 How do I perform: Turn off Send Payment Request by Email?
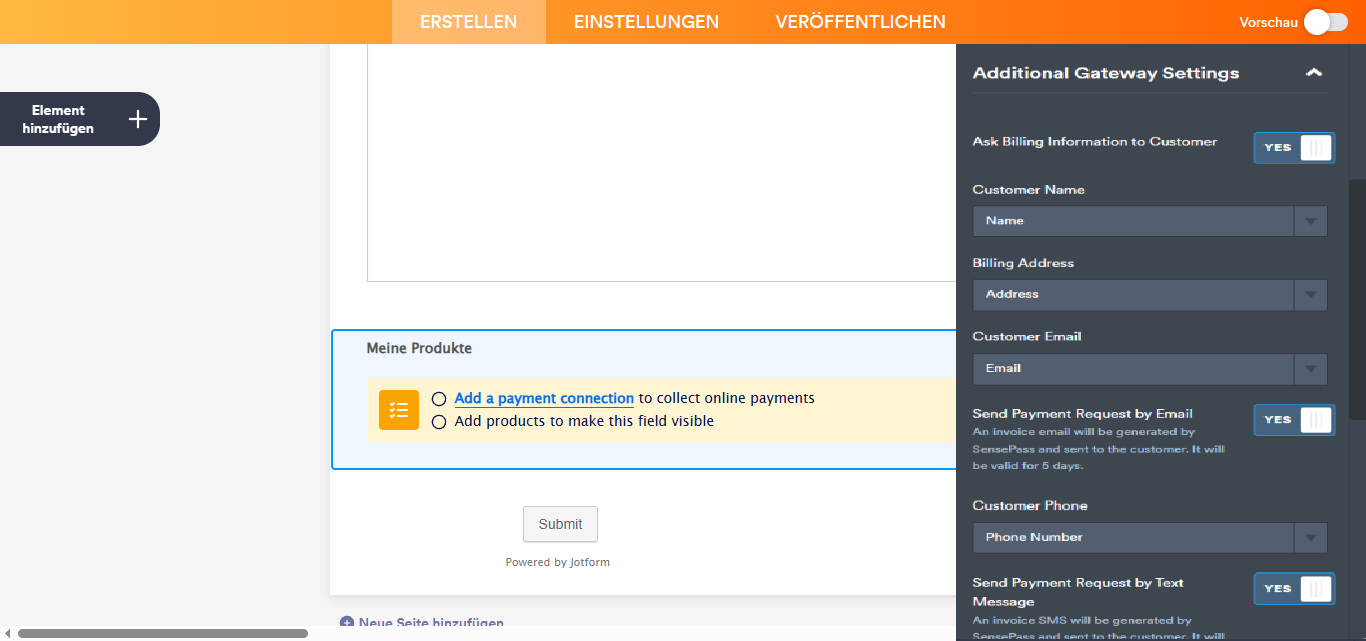click(x=1294, y=419)
